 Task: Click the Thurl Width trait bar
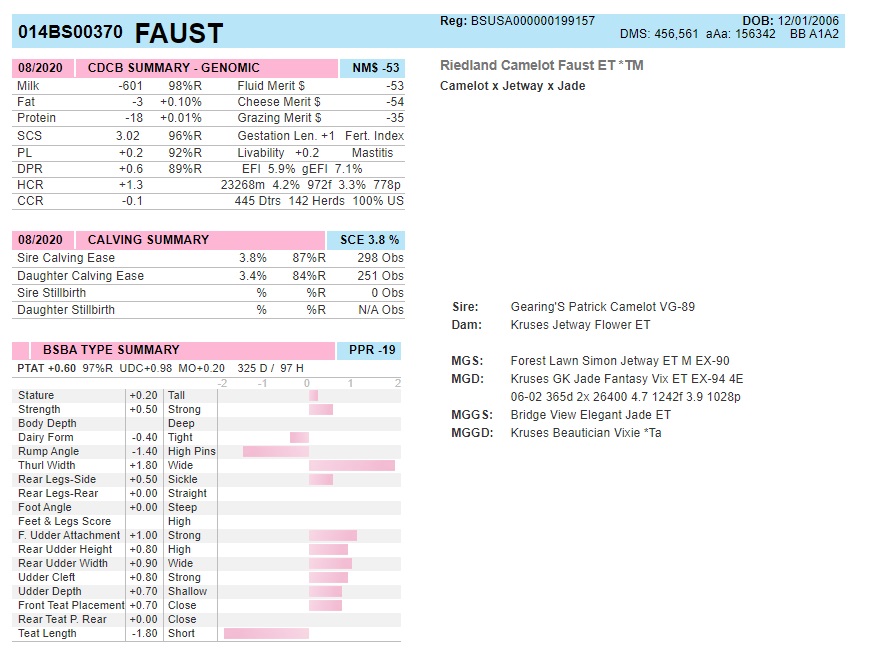click(x=351, y=465)
